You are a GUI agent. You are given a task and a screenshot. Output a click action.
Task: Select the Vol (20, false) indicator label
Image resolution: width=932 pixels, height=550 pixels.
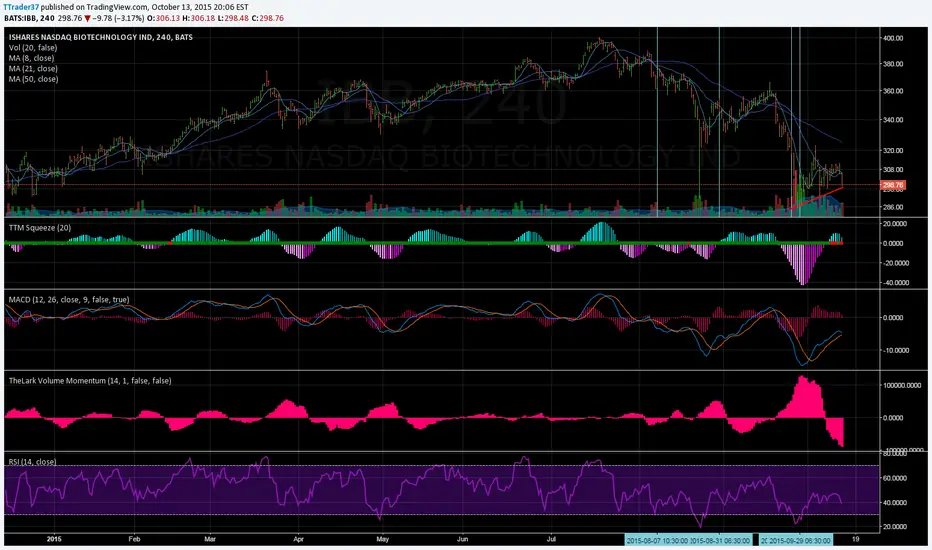33,48
